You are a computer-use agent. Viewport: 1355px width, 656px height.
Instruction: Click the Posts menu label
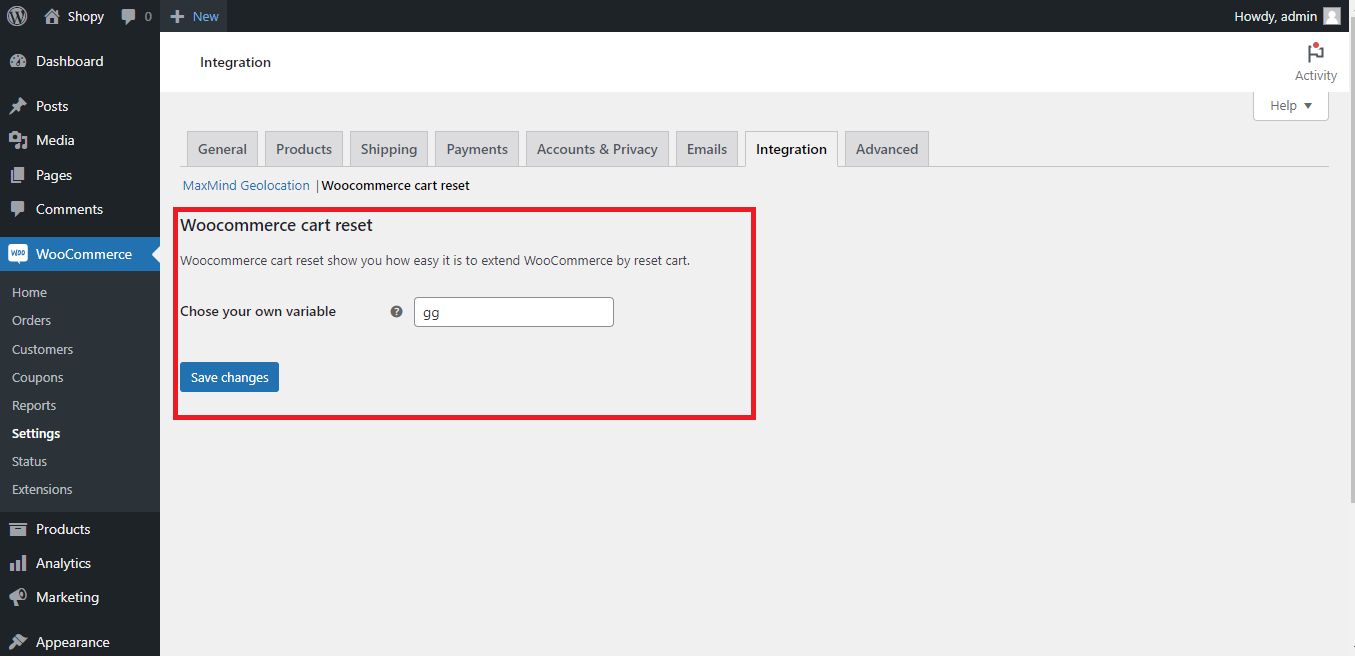point(52,106)
